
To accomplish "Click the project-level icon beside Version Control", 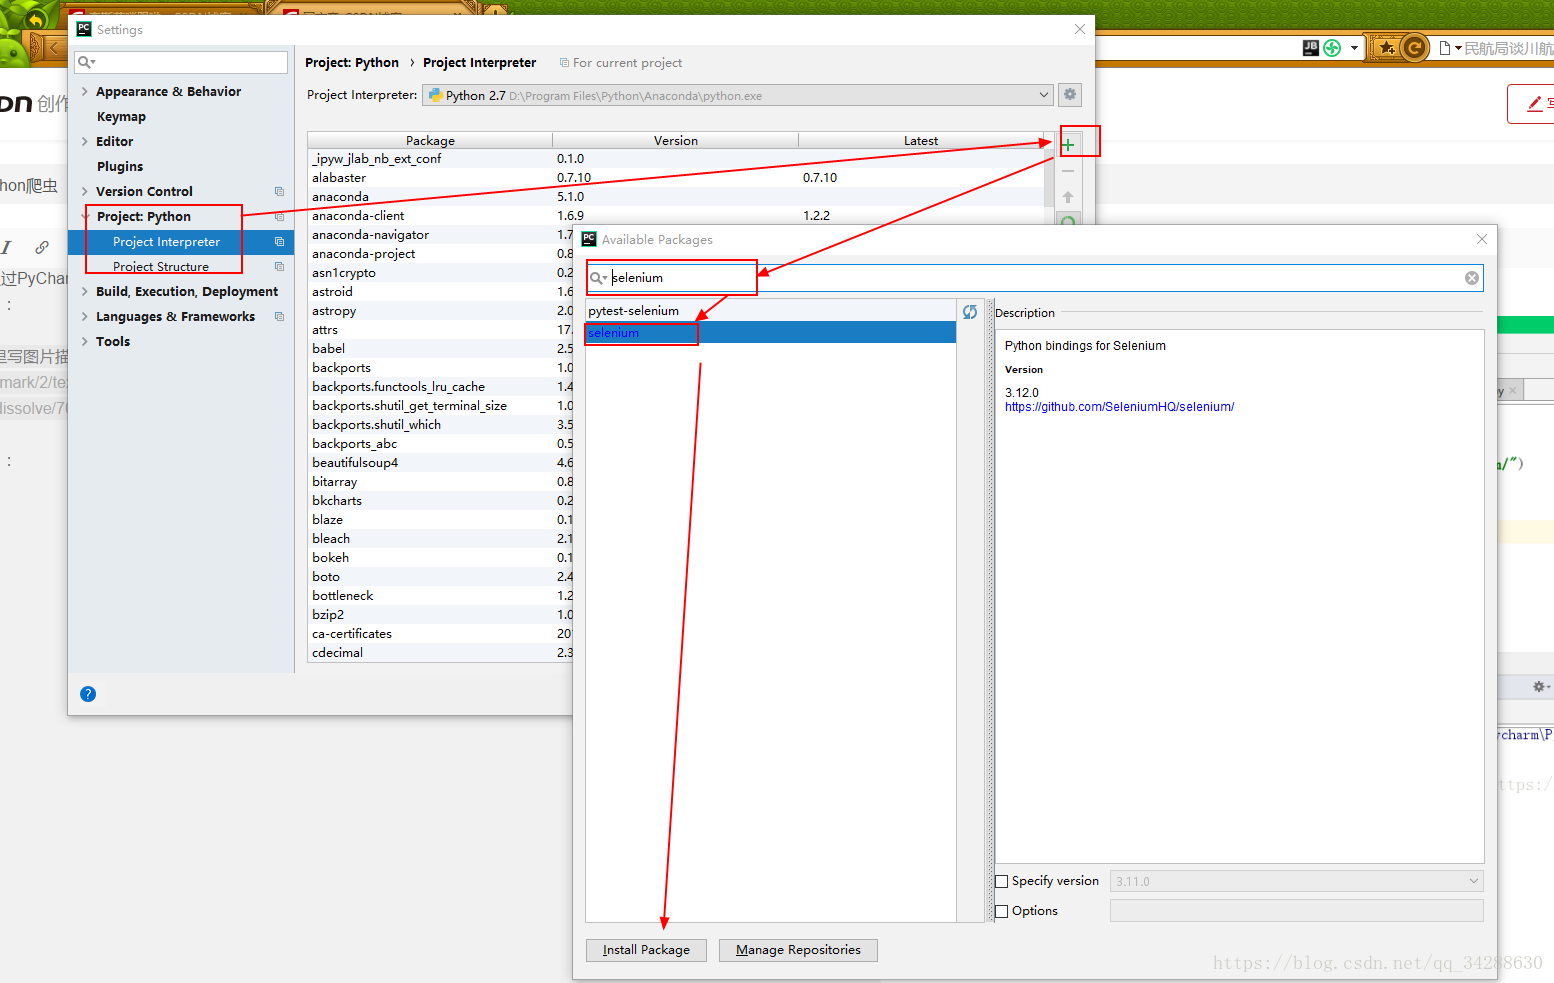I will 279,192.
